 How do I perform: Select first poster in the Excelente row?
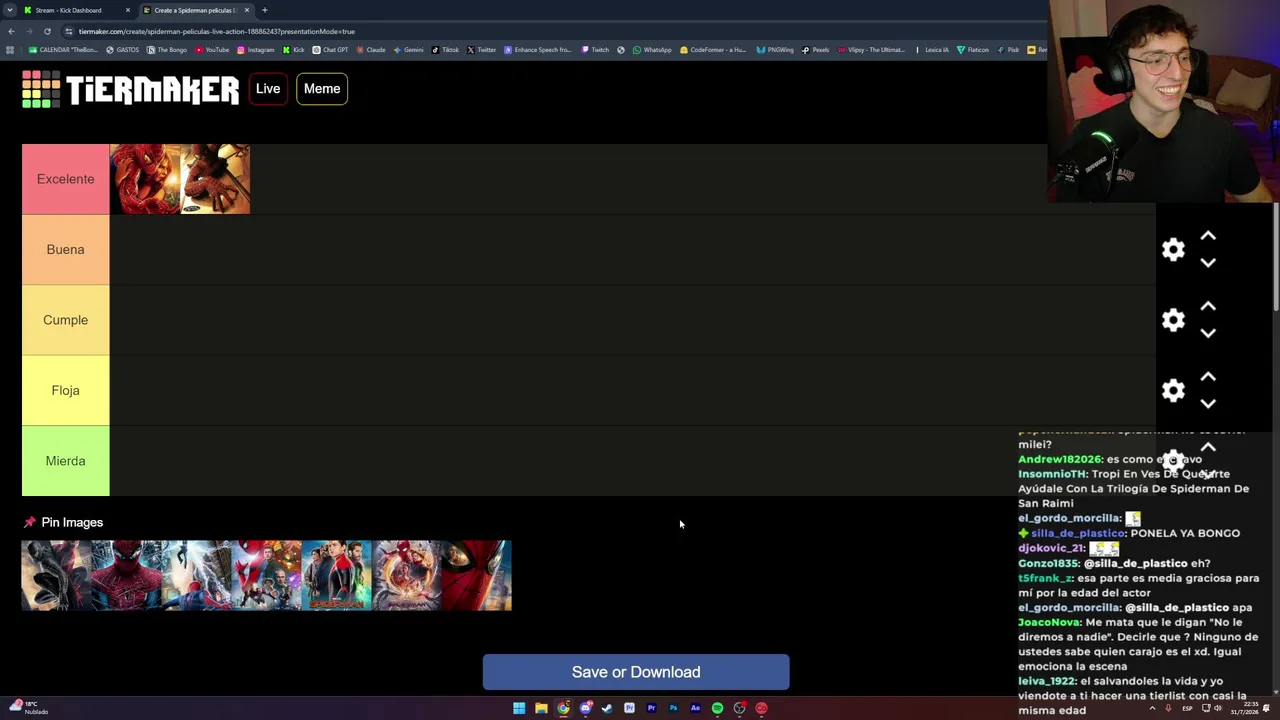pos(145,179)
